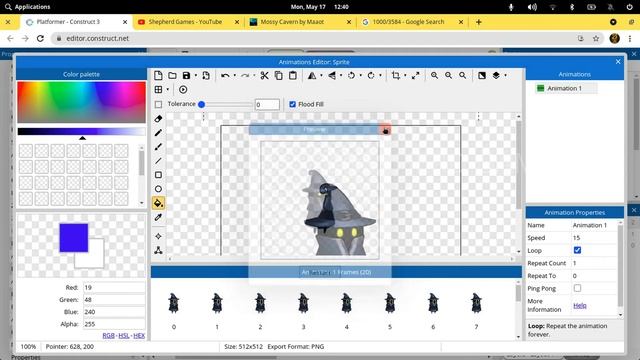Click the Red value input field

click(x=114, y=287)
